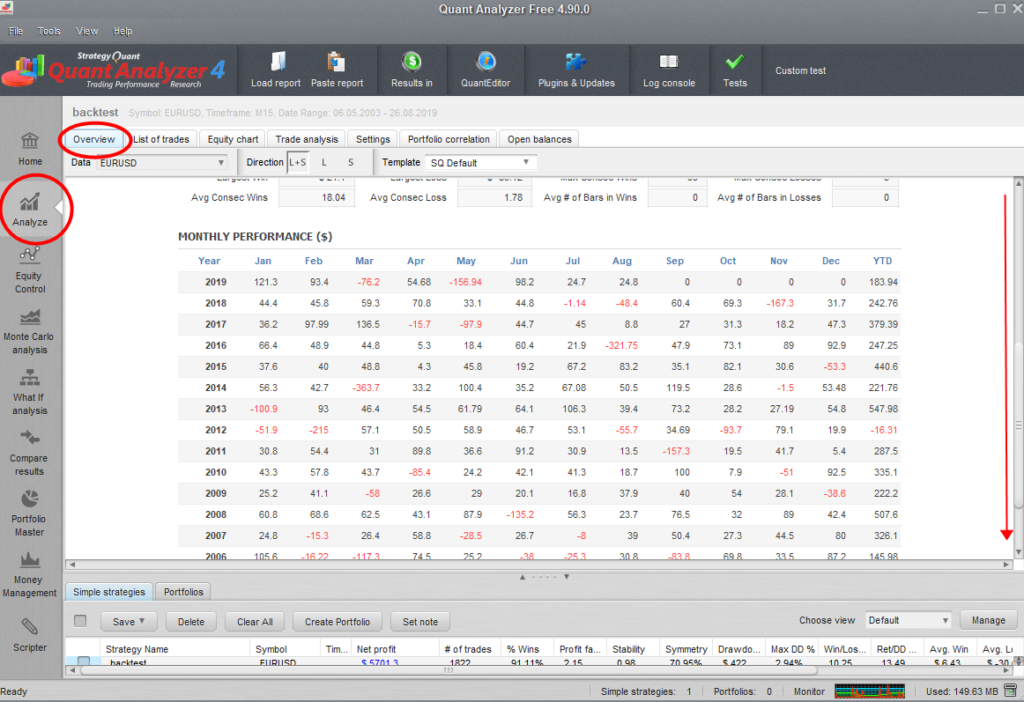Select S (short only) direction
The height and width of the screenshot is (702, 1024).
coord(351,163)
